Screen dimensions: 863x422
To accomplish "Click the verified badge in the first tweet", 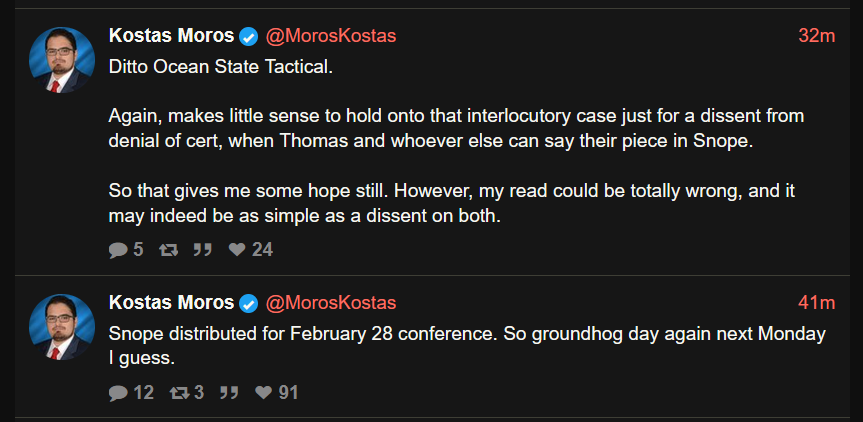I will (249, 37).
